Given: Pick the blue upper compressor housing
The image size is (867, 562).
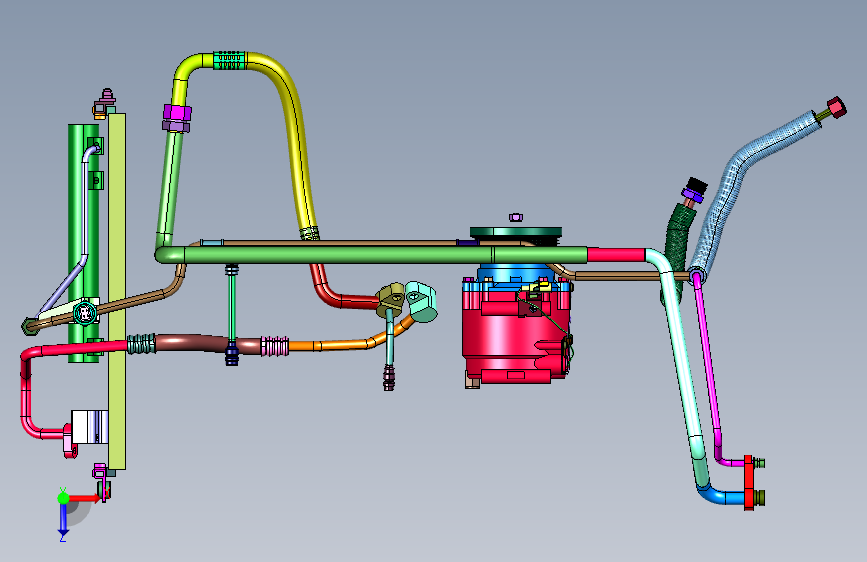Looking at the screenshot, I should [514, 274].
